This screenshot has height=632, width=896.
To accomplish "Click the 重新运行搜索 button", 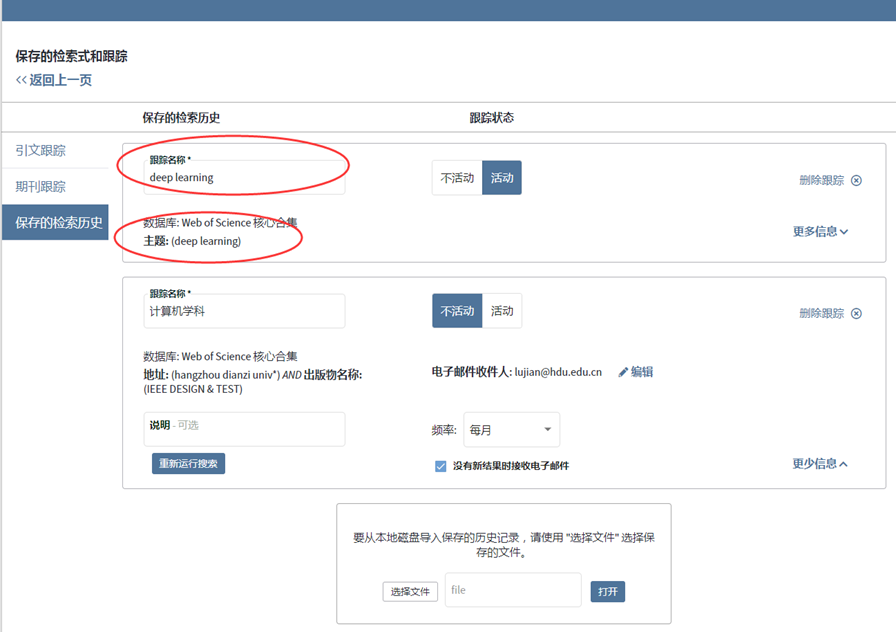I will tap(189, 463).
